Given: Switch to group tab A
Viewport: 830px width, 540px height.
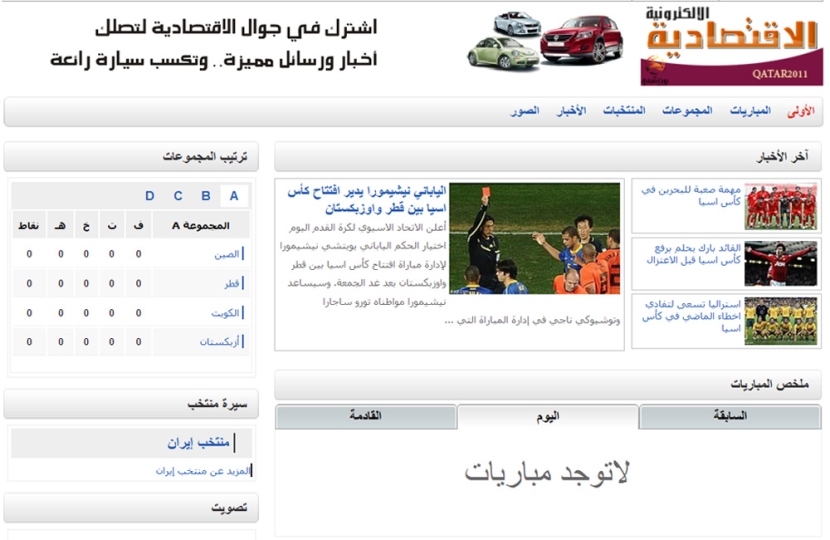Looking at the screenshot, I should click(234, 196).
